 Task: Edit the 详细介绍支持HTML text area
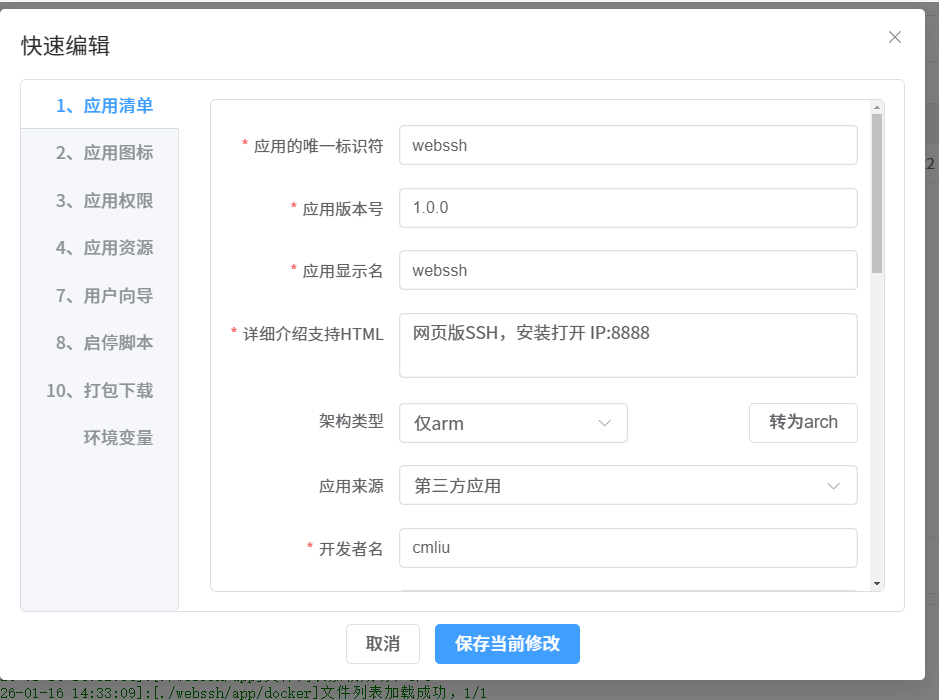click(627, 345)
